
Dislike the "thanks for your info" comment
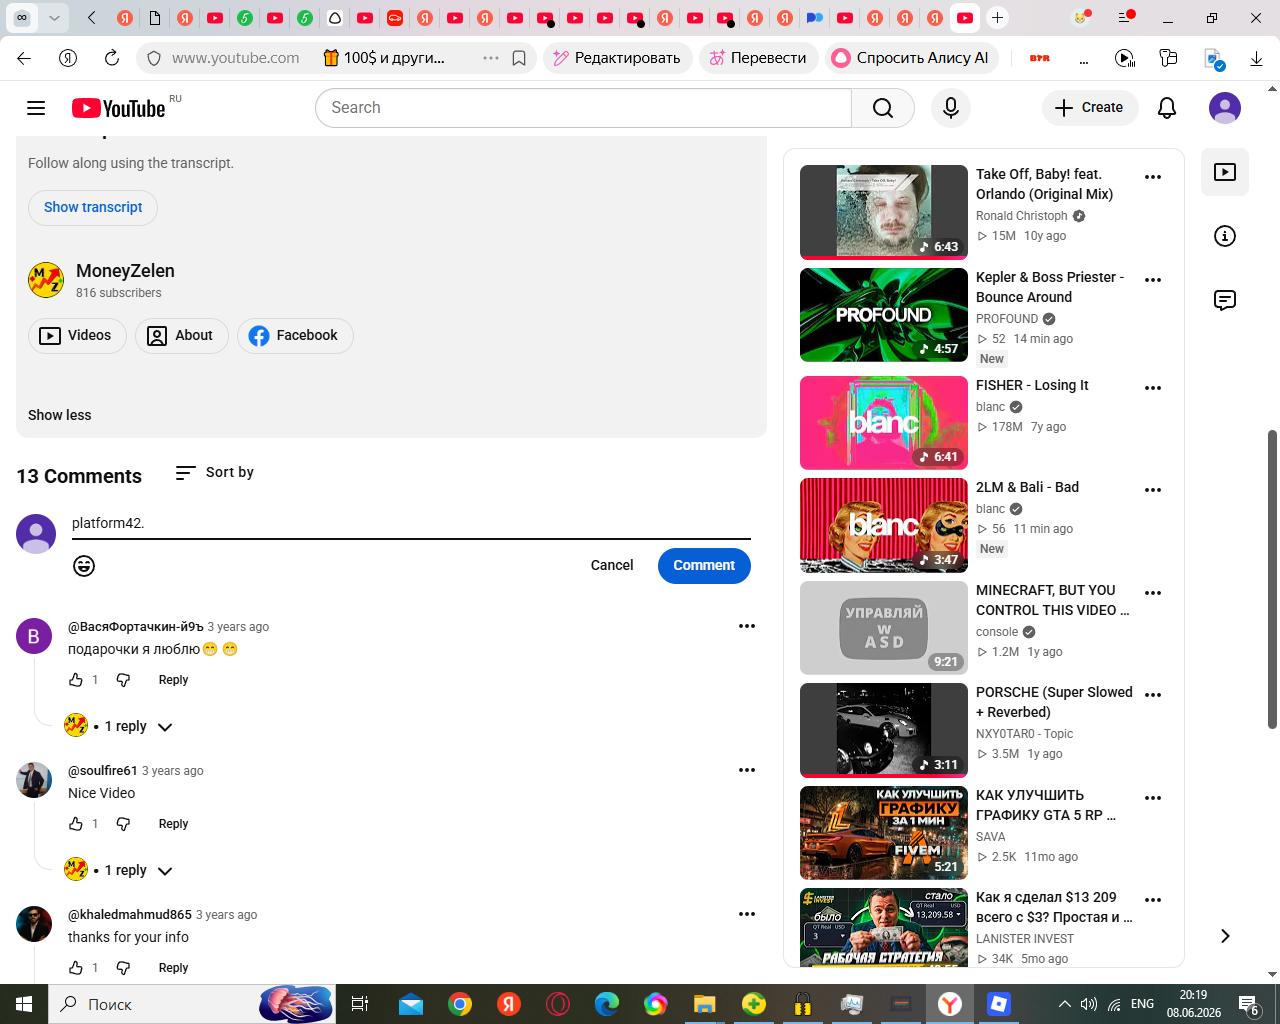point(123,968)
